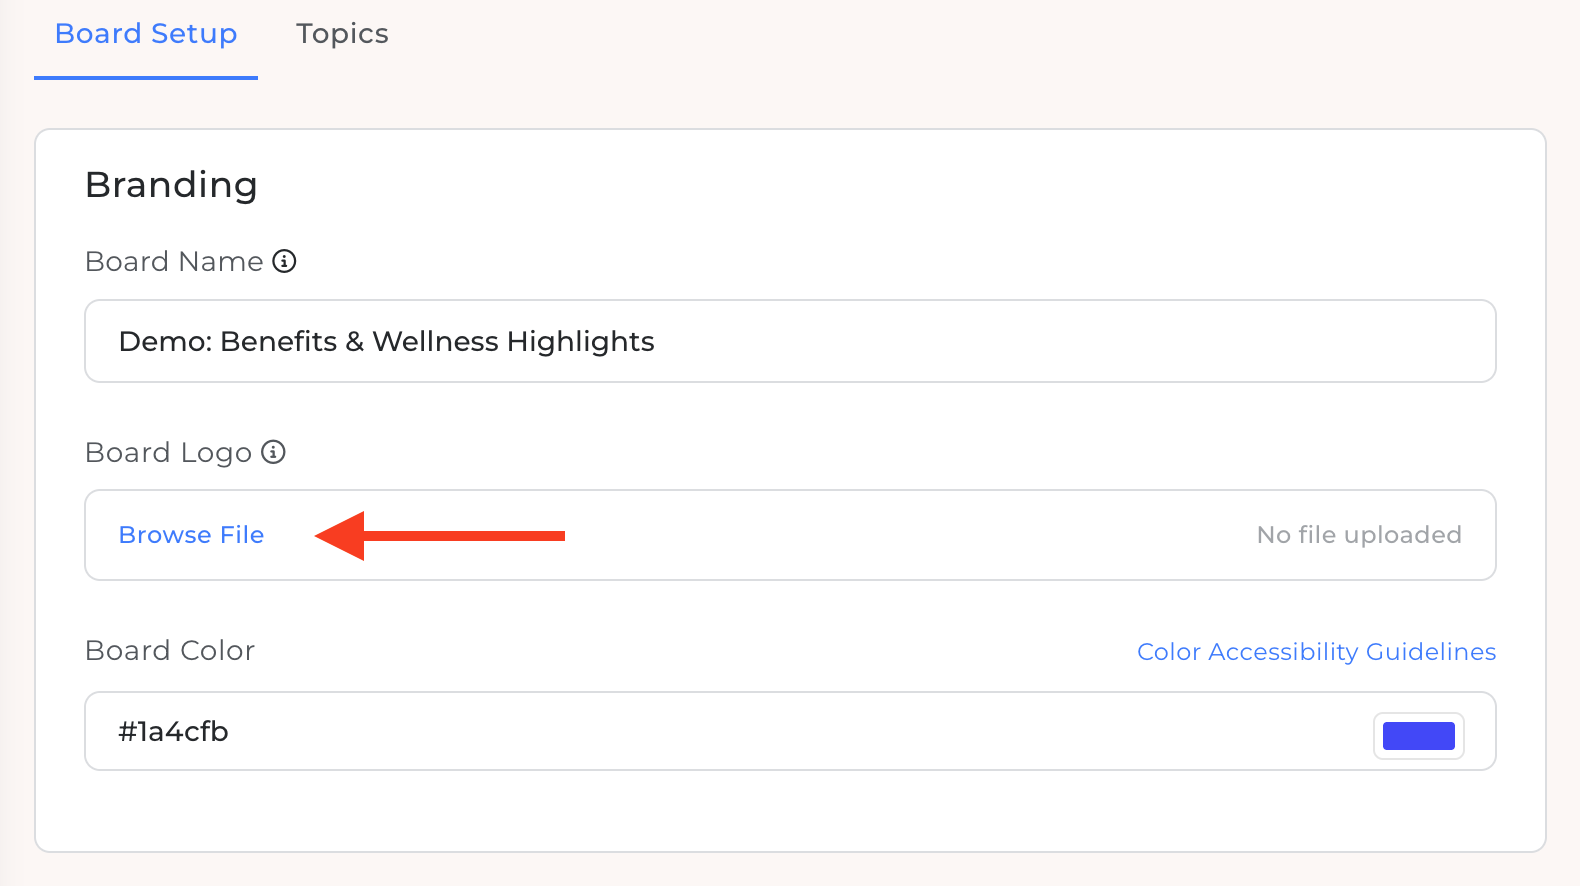Click the Board Color label text
This screenshot has height=886, width=1580.
(x=170, y=651)
